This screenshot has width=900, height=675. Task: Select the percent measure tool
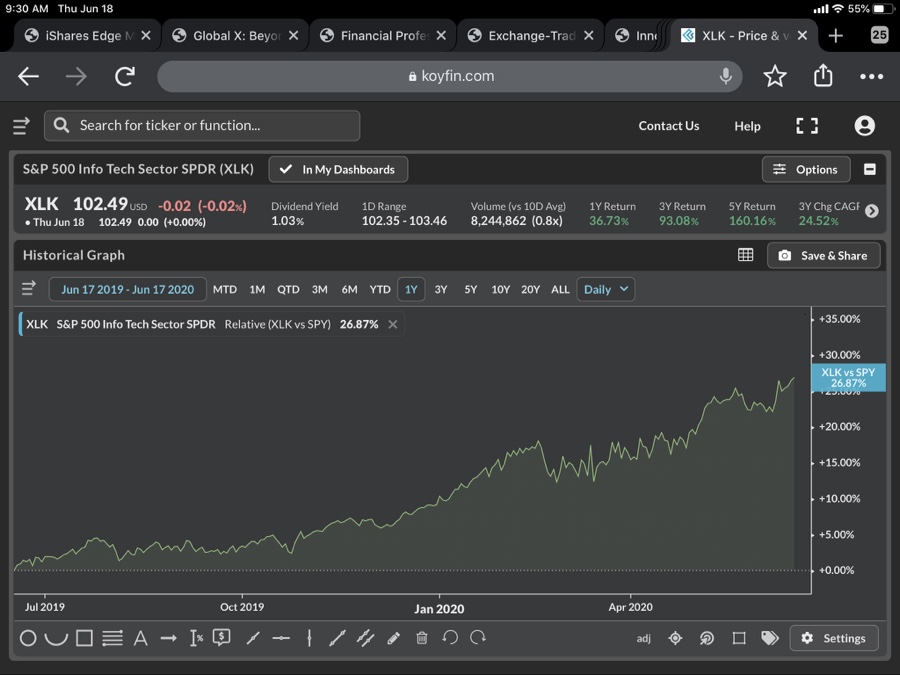196,638
